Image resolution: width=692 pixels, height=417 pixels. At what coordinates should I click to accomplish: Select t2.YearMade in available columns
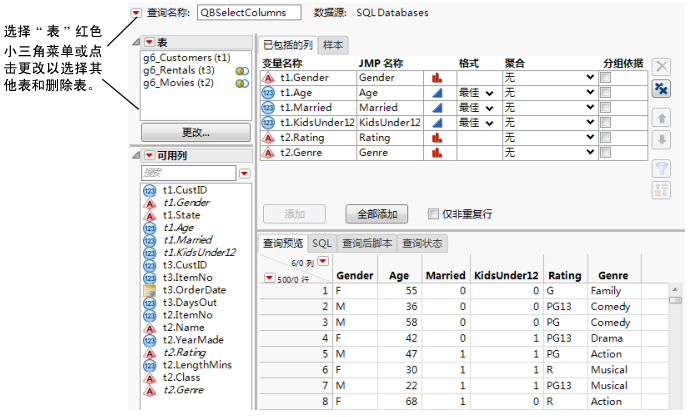(193, 340)
